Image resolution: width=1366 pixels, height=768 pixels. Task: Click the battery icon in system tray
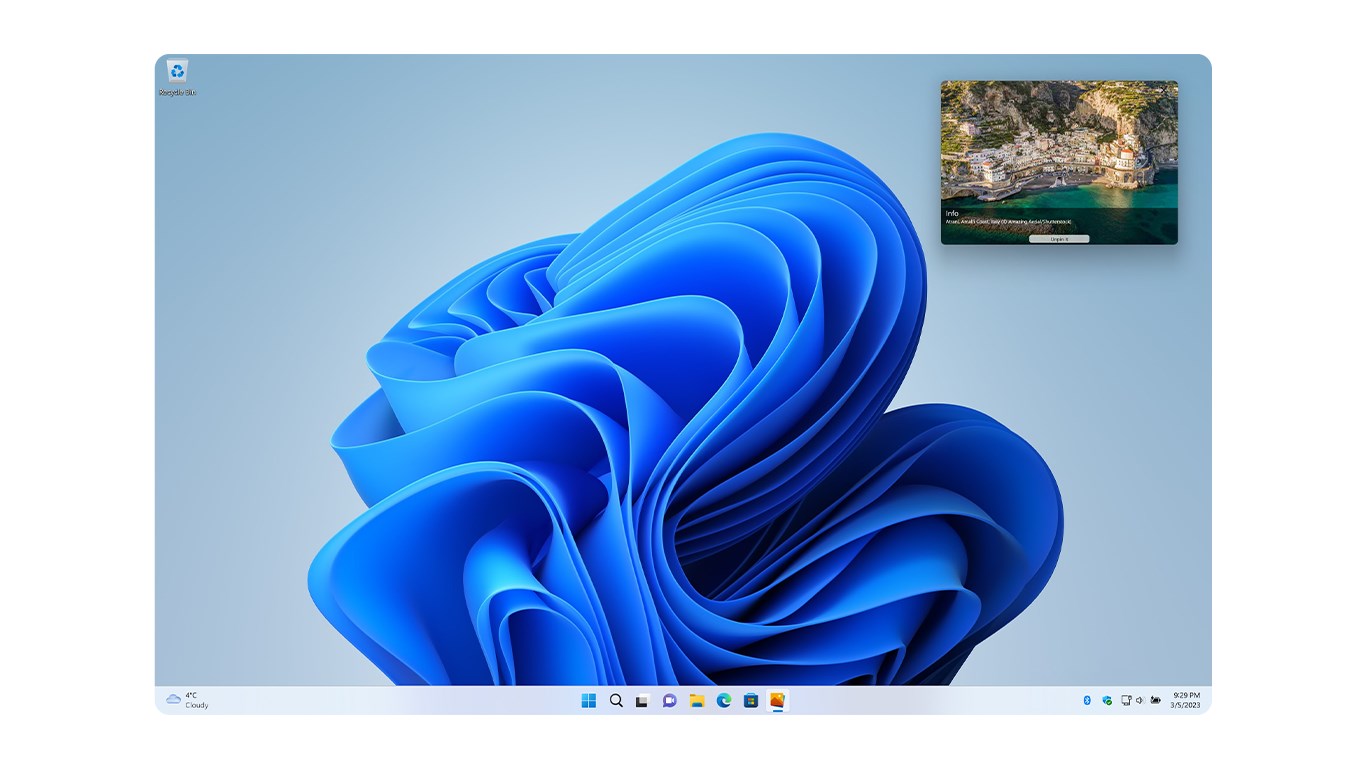(1156, 700)
